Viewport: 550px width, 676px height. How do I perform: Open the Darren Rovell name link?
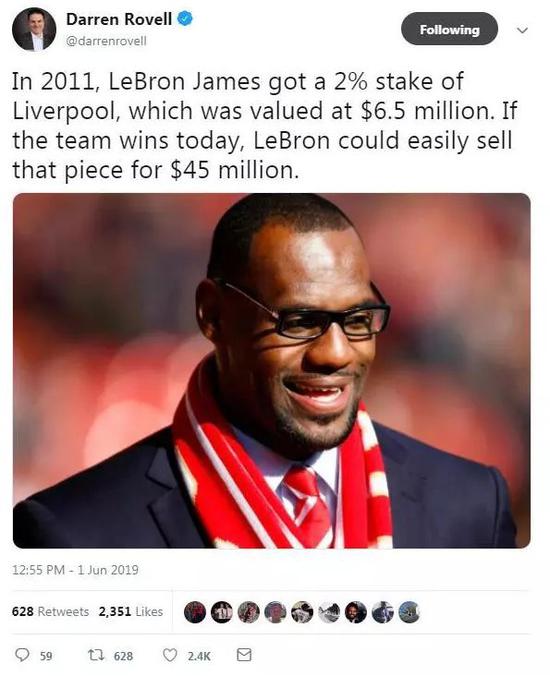pyautogui.click(x=119, y=19)
